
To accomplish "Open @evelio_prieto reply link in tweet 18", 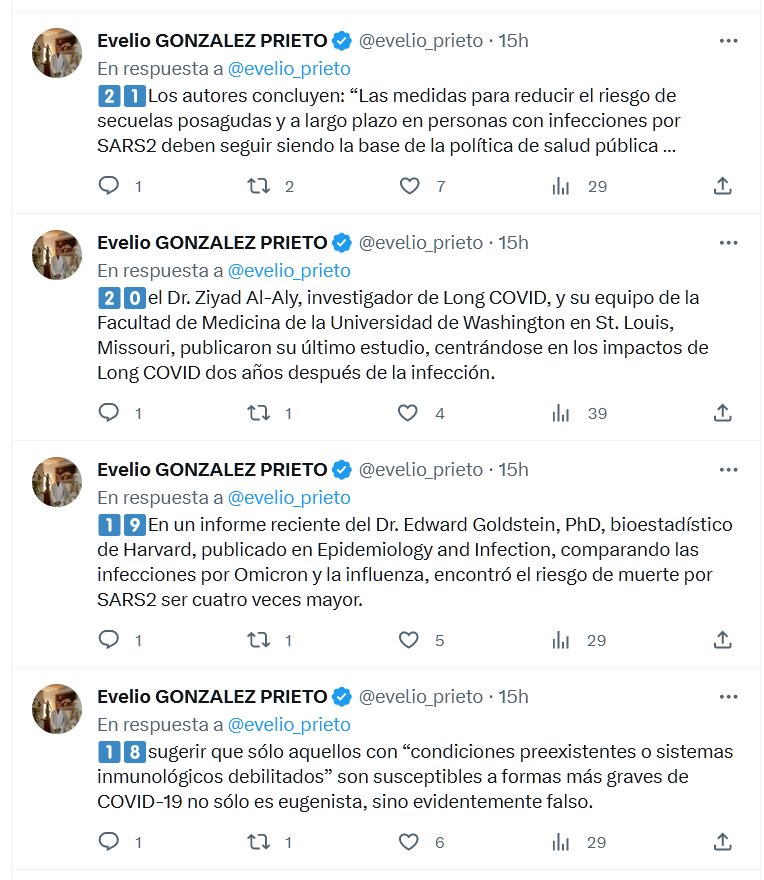I will point(289,724).
